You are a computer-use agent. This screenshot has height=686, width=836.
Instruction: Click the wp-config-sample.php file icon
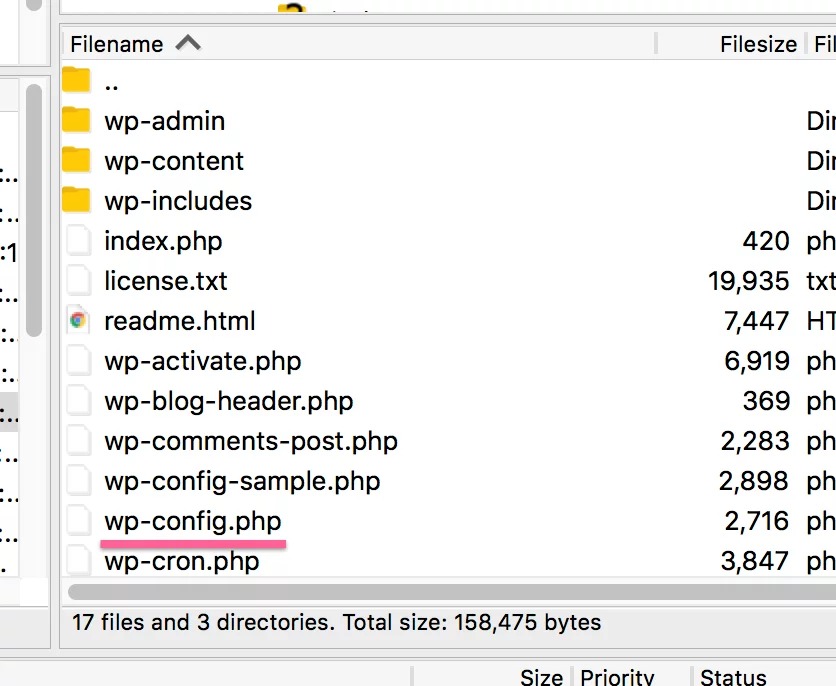[x=79, y=480]
